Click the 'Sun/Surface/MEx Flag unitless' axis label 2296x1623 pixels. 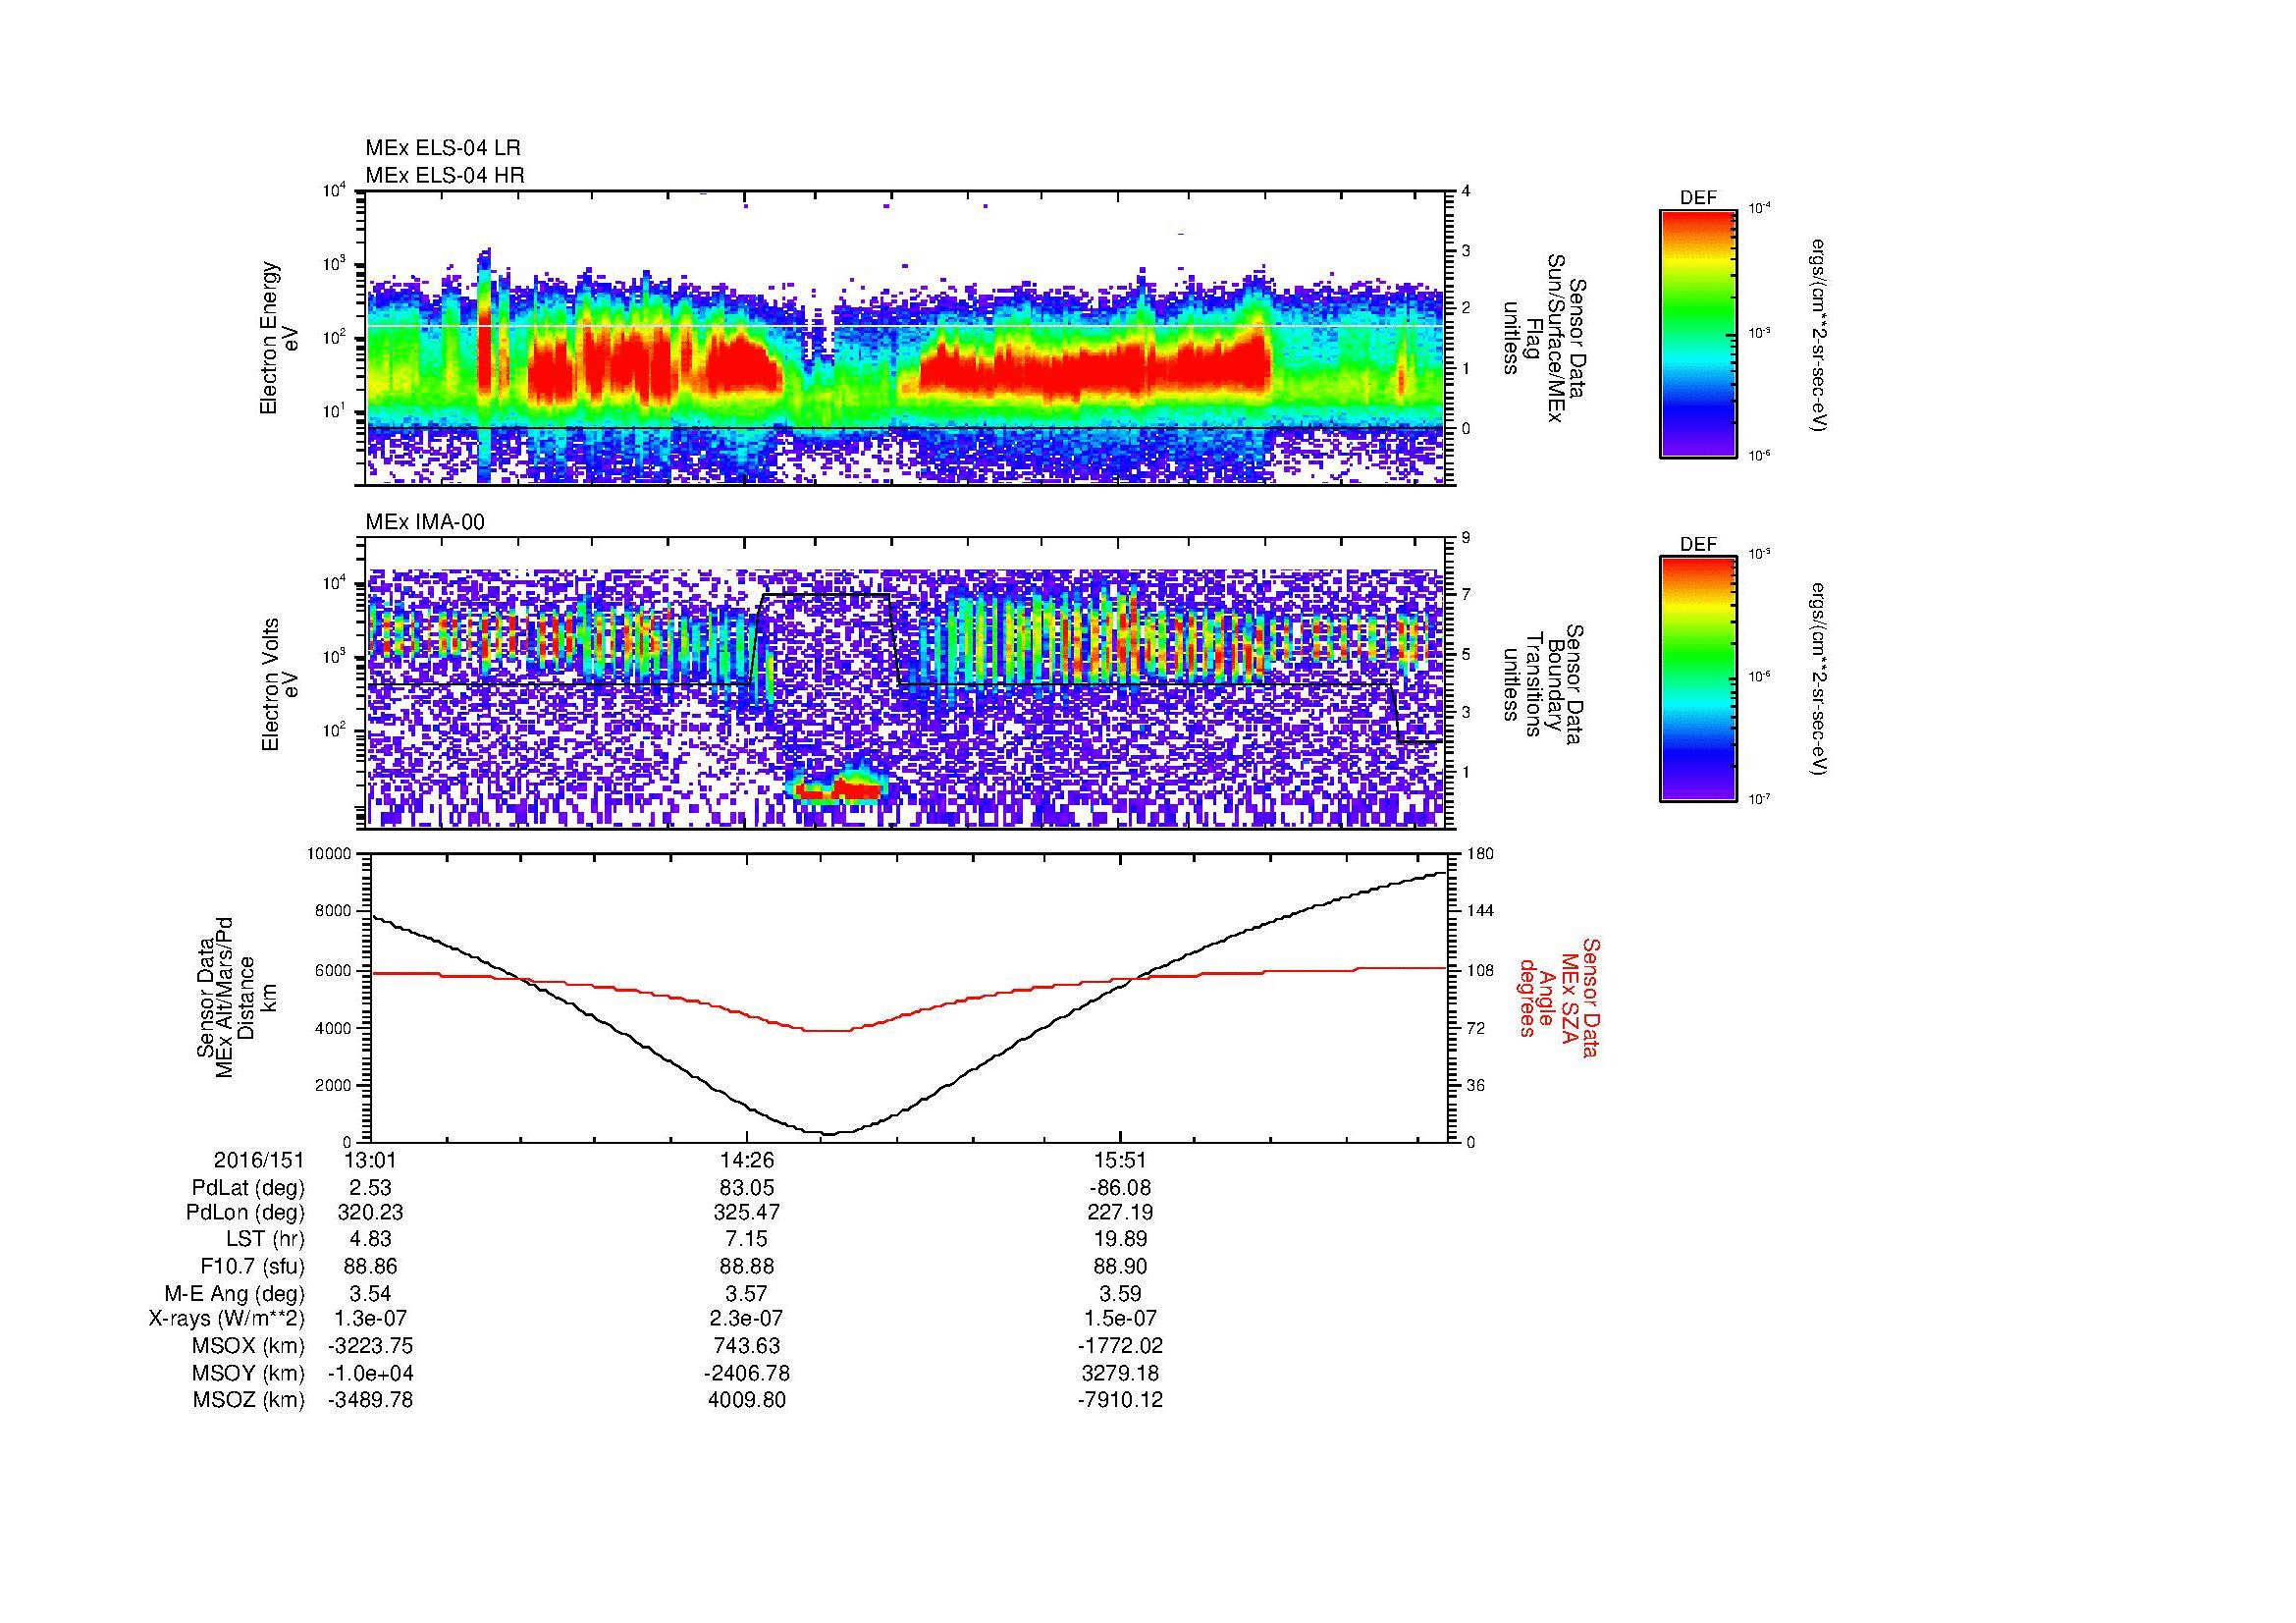[x=1546, y=338]
